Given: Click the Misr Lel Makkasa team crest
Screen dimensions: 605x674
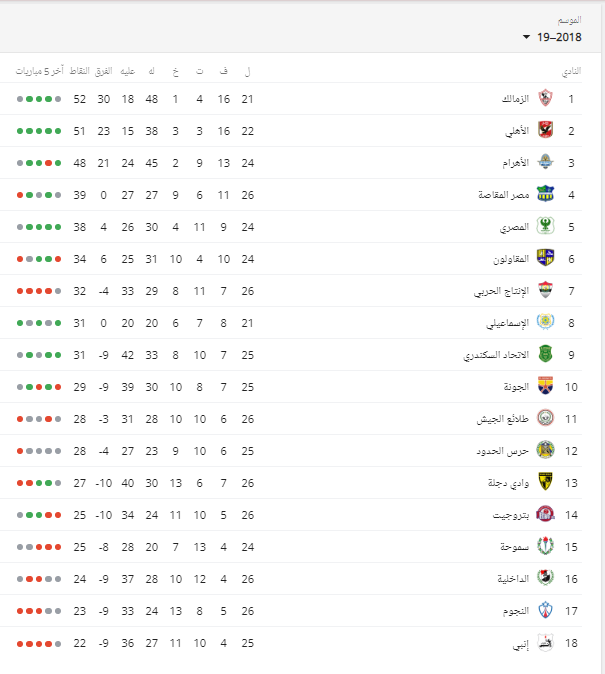Looking at the screenshot, I should click(x=545, y=194).
